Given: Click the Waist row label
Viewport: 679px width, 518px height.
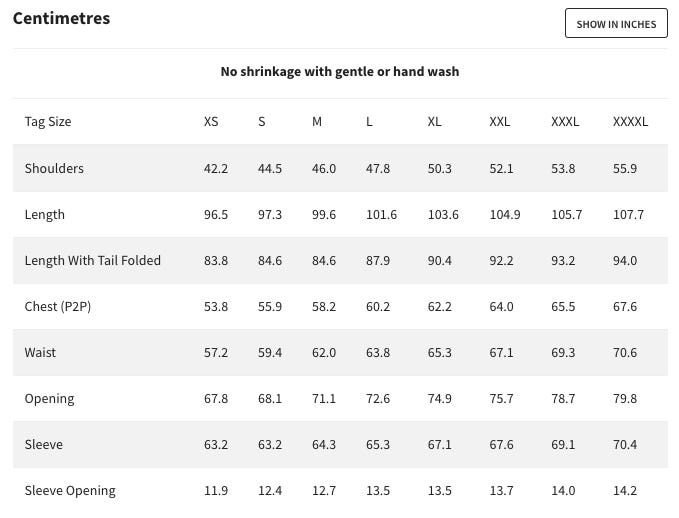Looking at the screenshot, I should [41, 352].
